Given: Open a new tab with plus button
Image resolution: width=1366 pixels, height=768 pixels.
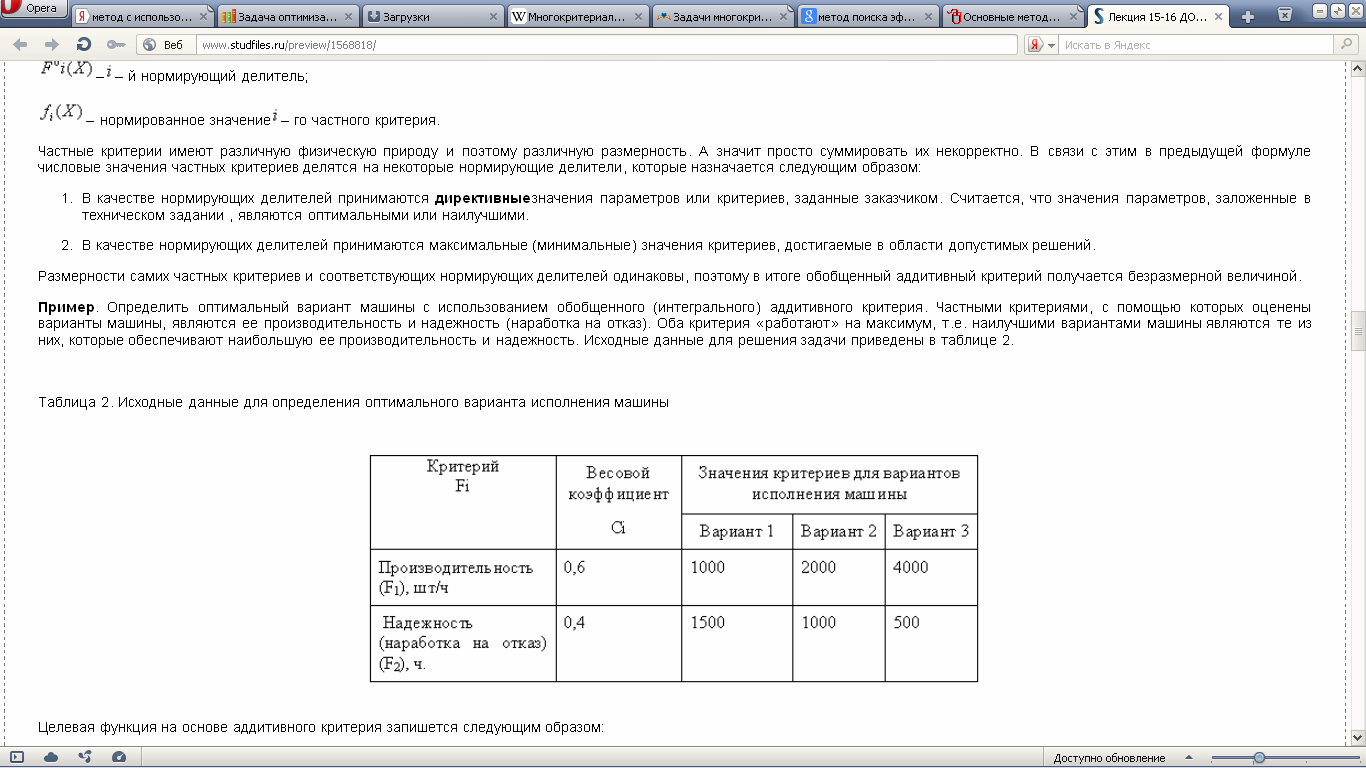Looking at the screenshot, I should click(x=1248, y=16).
